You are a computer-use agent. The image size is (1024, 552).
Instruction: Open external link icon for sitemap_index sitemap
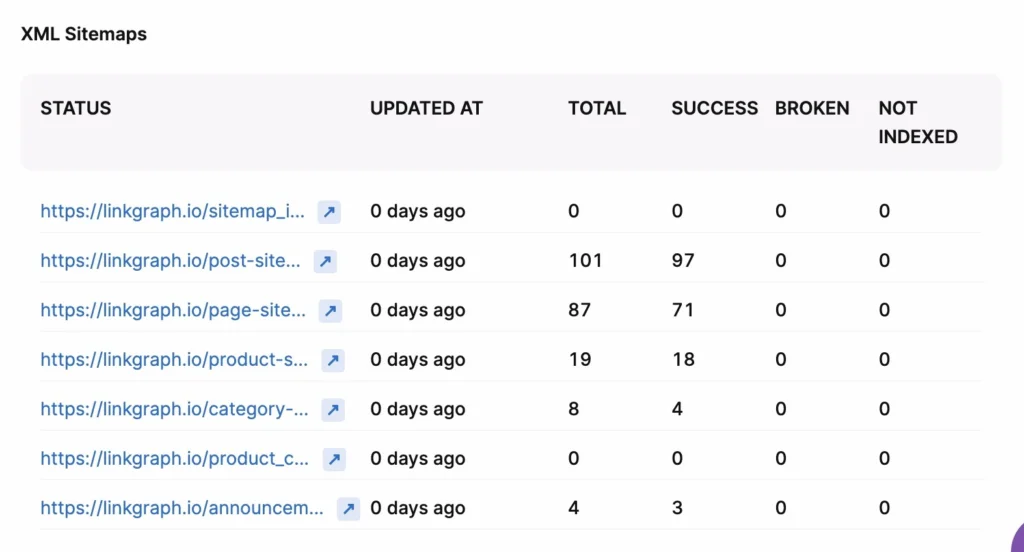point(329,211)
